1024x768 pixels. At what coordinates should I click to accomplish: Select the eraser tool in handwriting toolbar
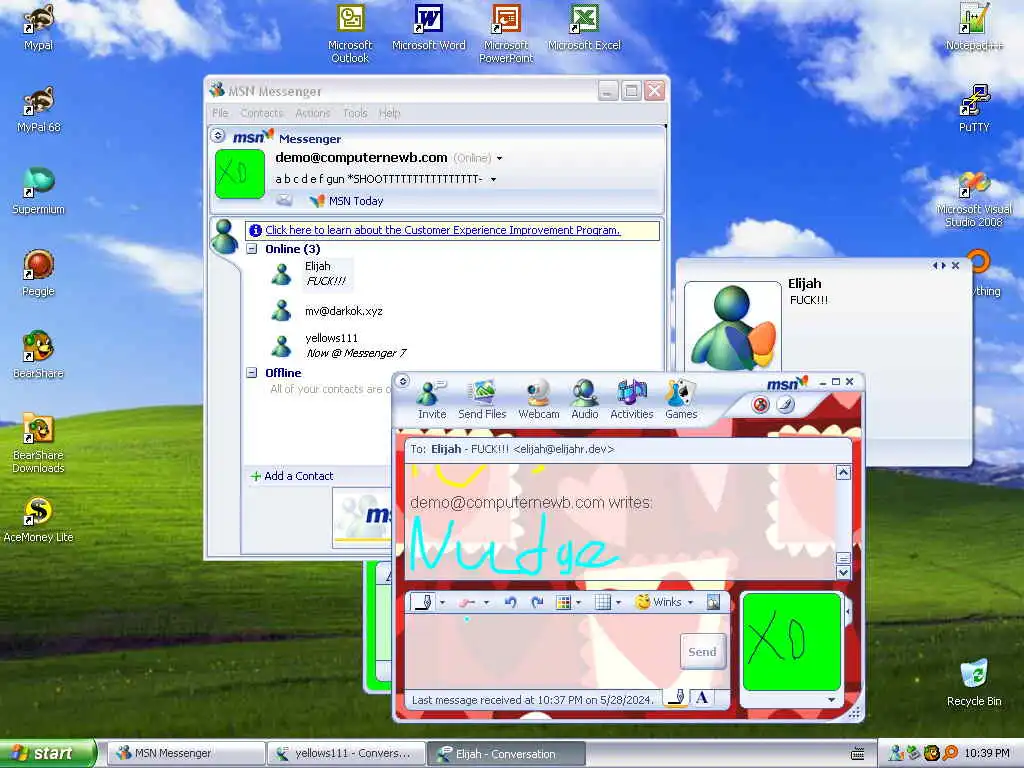(466, 602)
